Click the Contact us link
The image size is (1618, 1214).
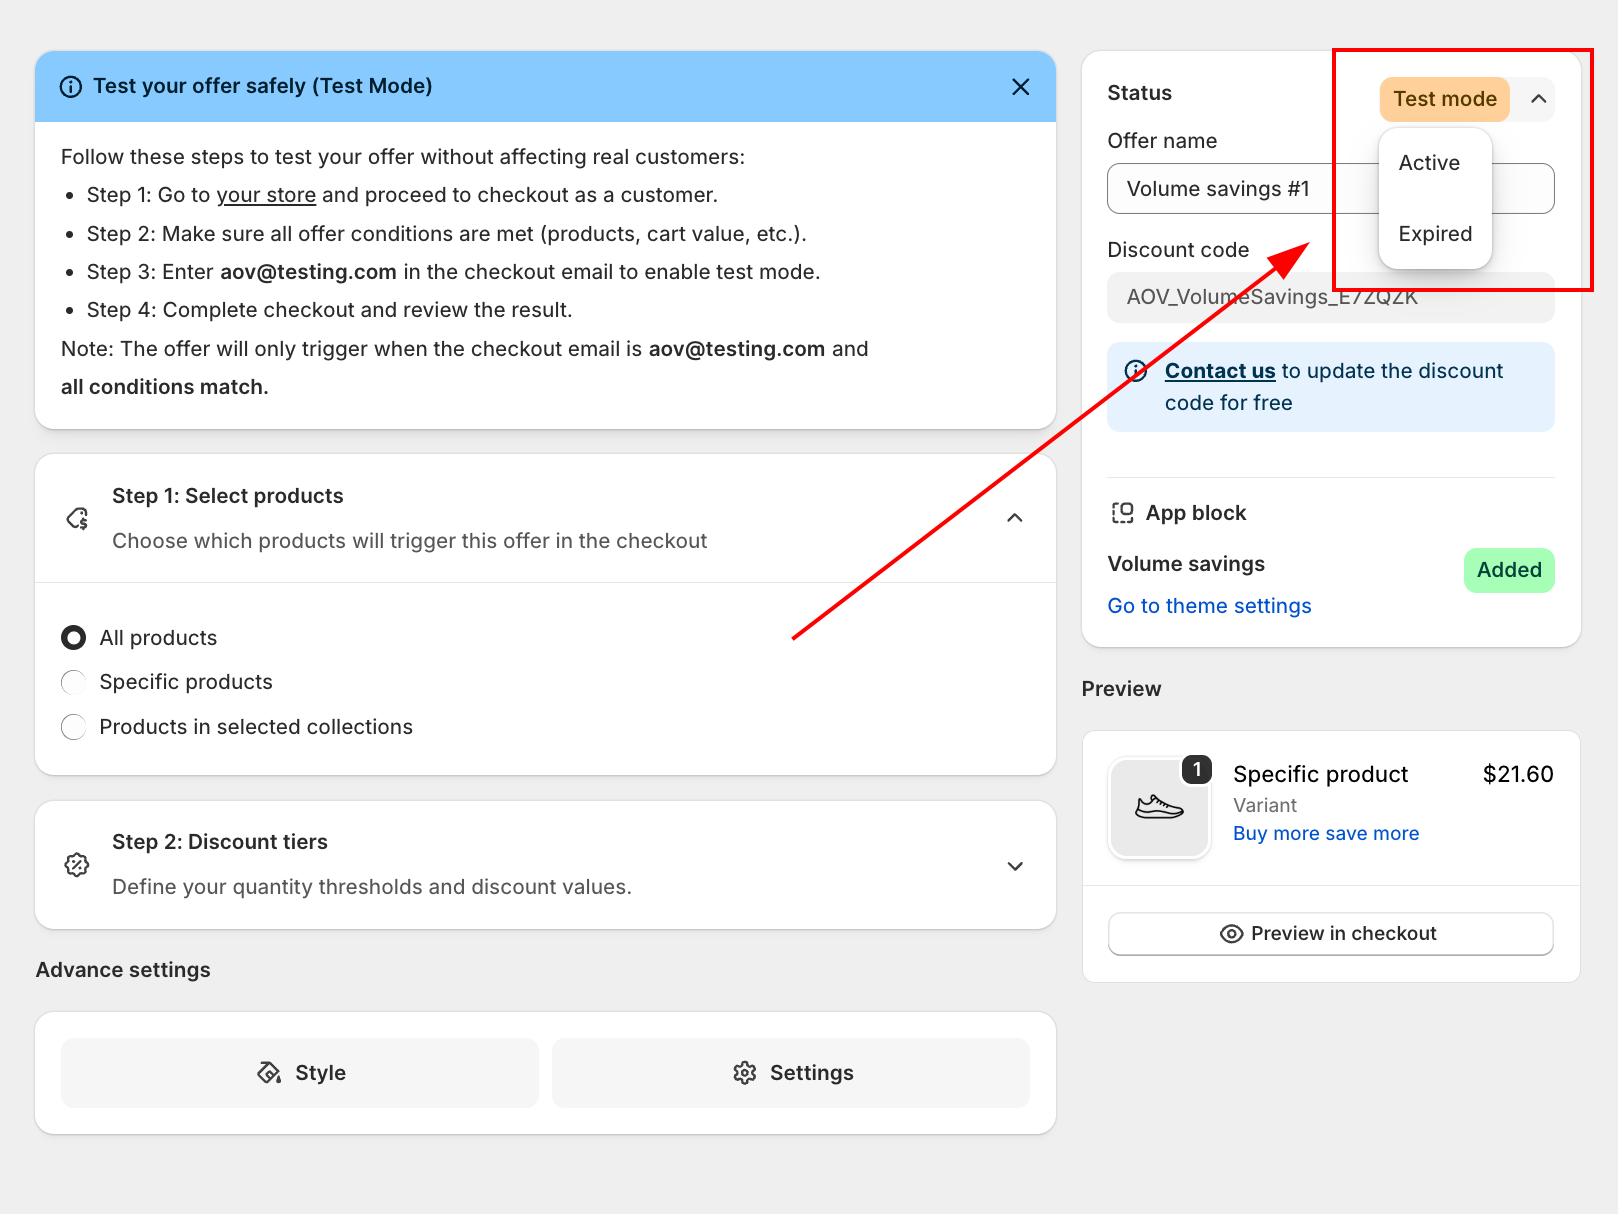[x=1220, y=371]
